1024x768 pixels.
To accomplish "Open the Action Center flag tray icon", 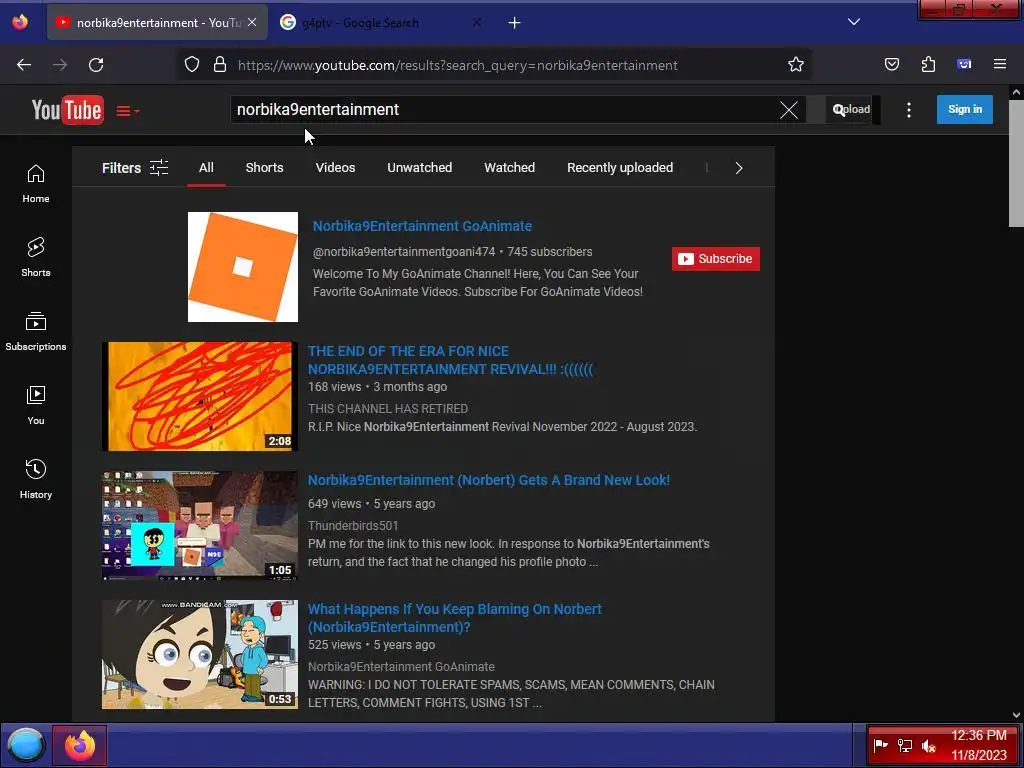I will (x=881, y=745).
